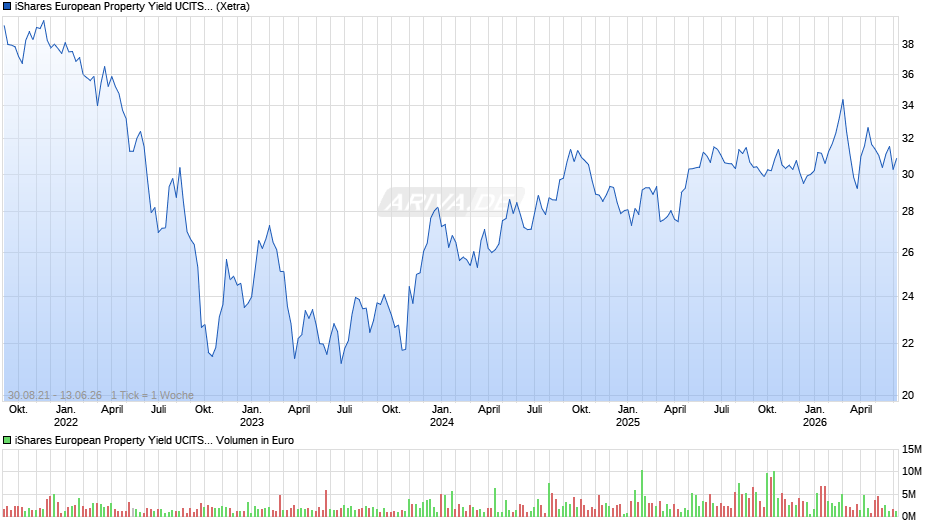940x526 pixels.
Task: Click the tallest green volume bar in early 2025
Action: tap(641, 493)
